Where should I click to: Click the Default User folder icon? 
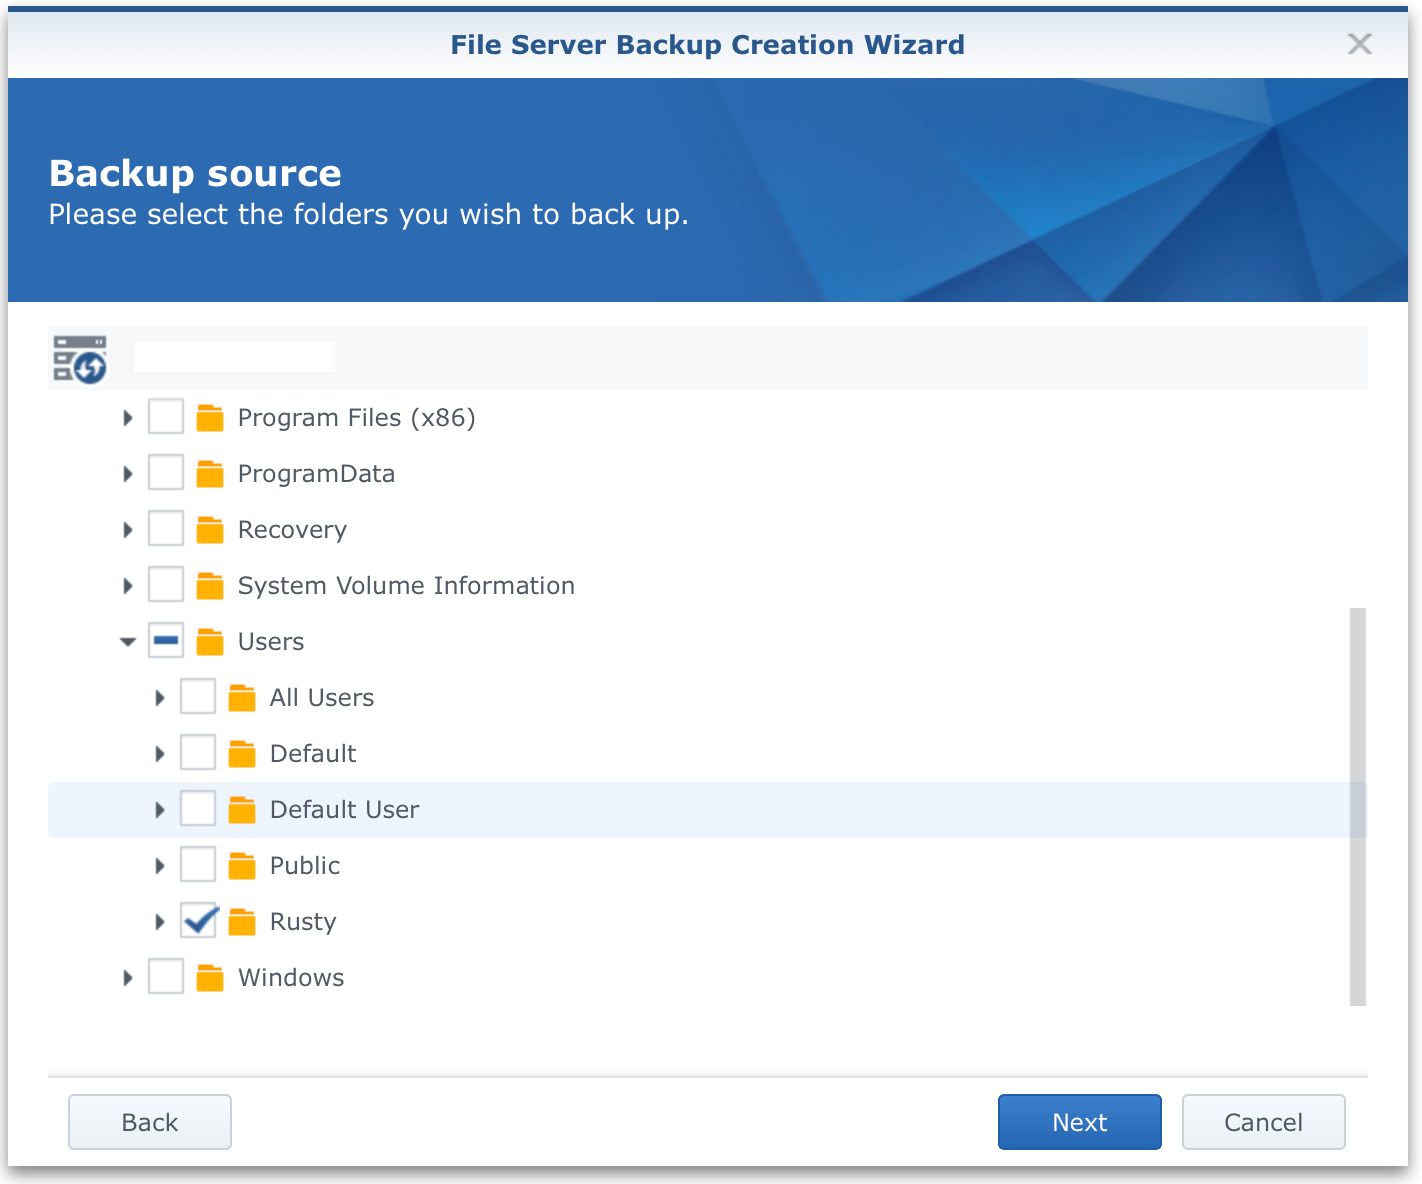pyautogui.click(x=242, y=809)
